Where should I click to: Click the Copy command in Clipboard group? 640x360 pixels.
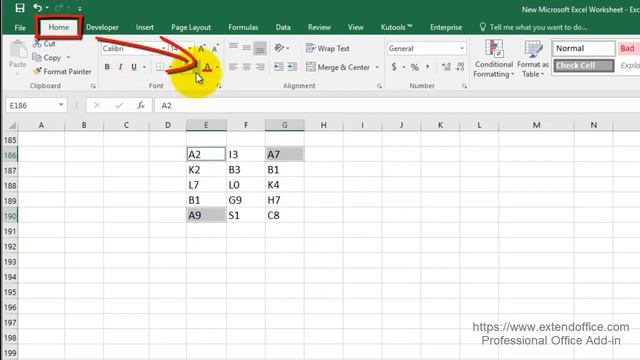click(47, 58)
